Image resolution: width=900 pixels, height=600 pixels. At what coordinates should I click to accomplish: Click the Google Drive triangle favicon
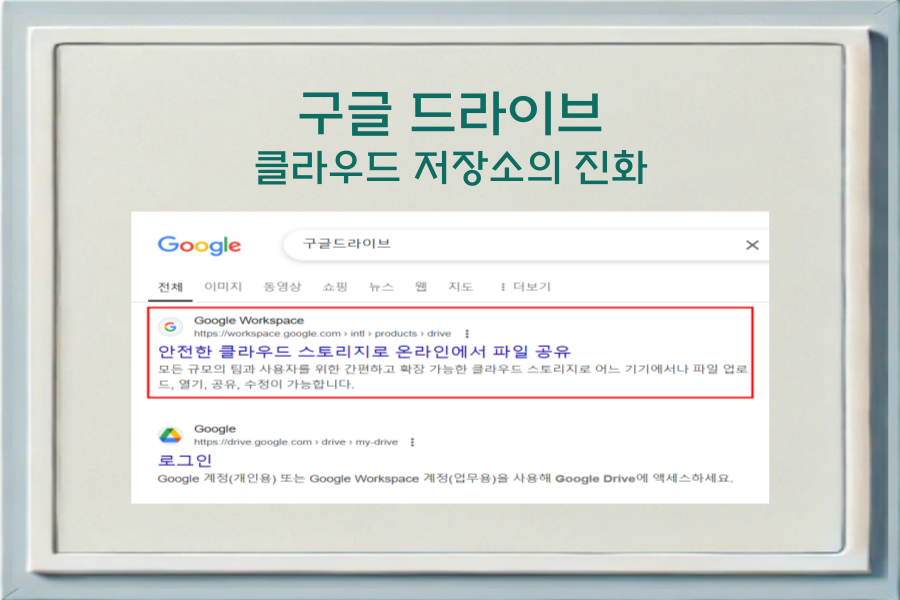(170, 435)
